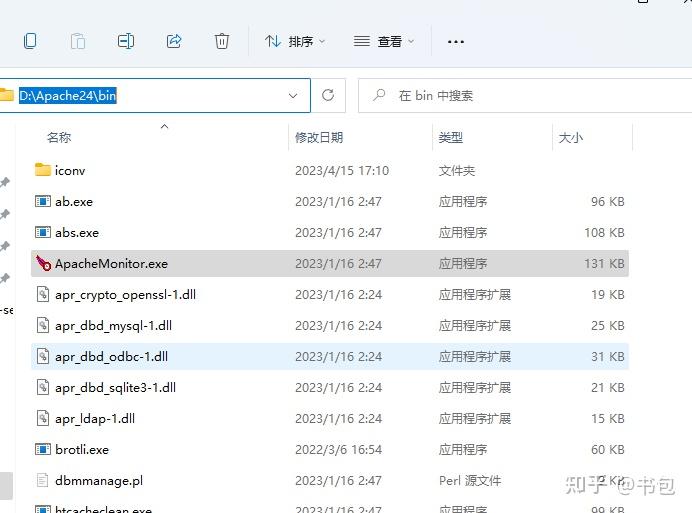Click the iconv folder name
Screen dimensions: 692x513
point(70,170)
